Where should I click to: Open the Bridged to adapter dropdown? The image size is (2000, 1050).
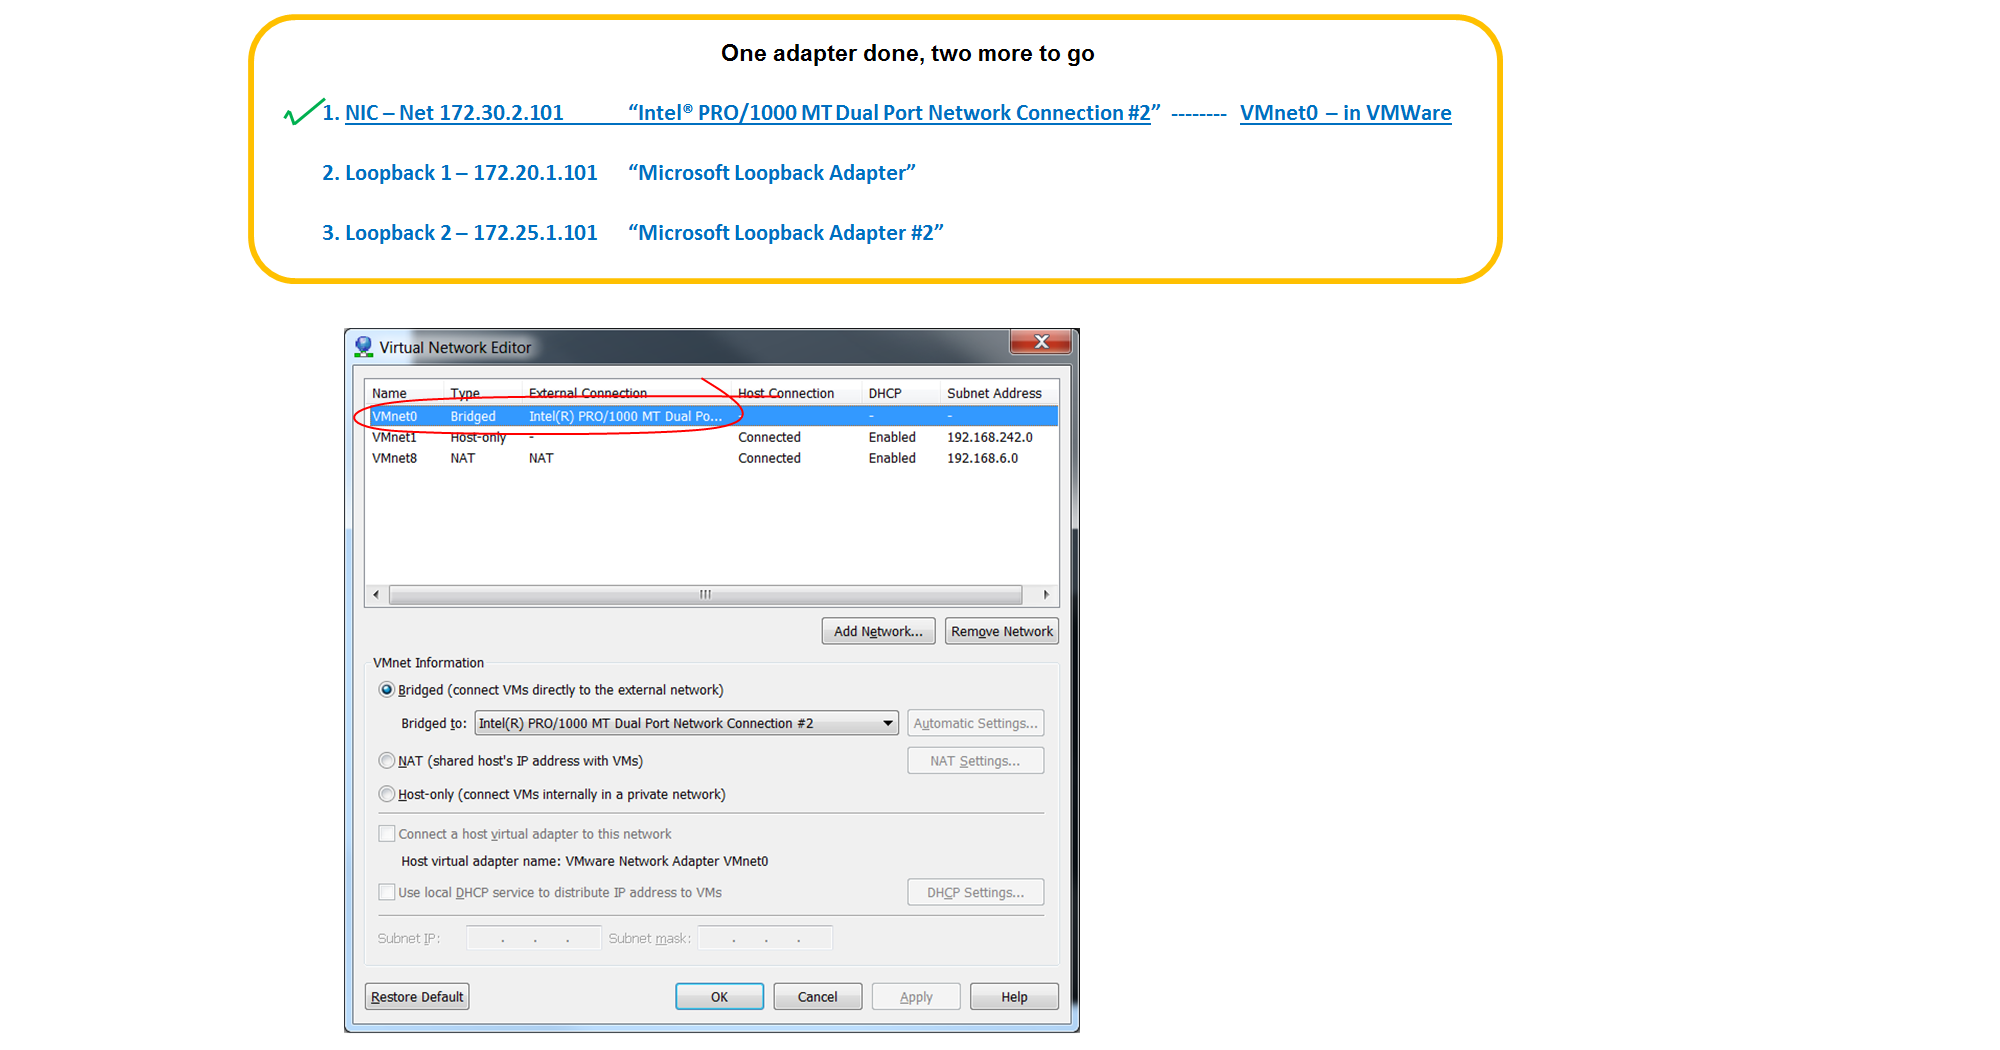886,722
